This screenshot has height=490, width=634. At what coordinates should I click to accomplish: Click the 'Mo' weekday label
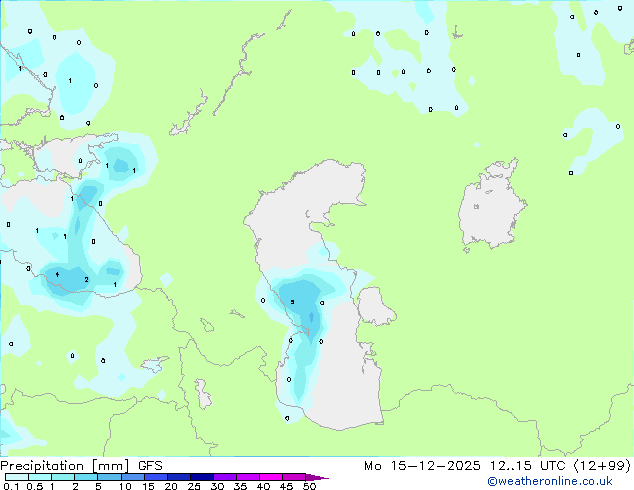coord(373,466)
